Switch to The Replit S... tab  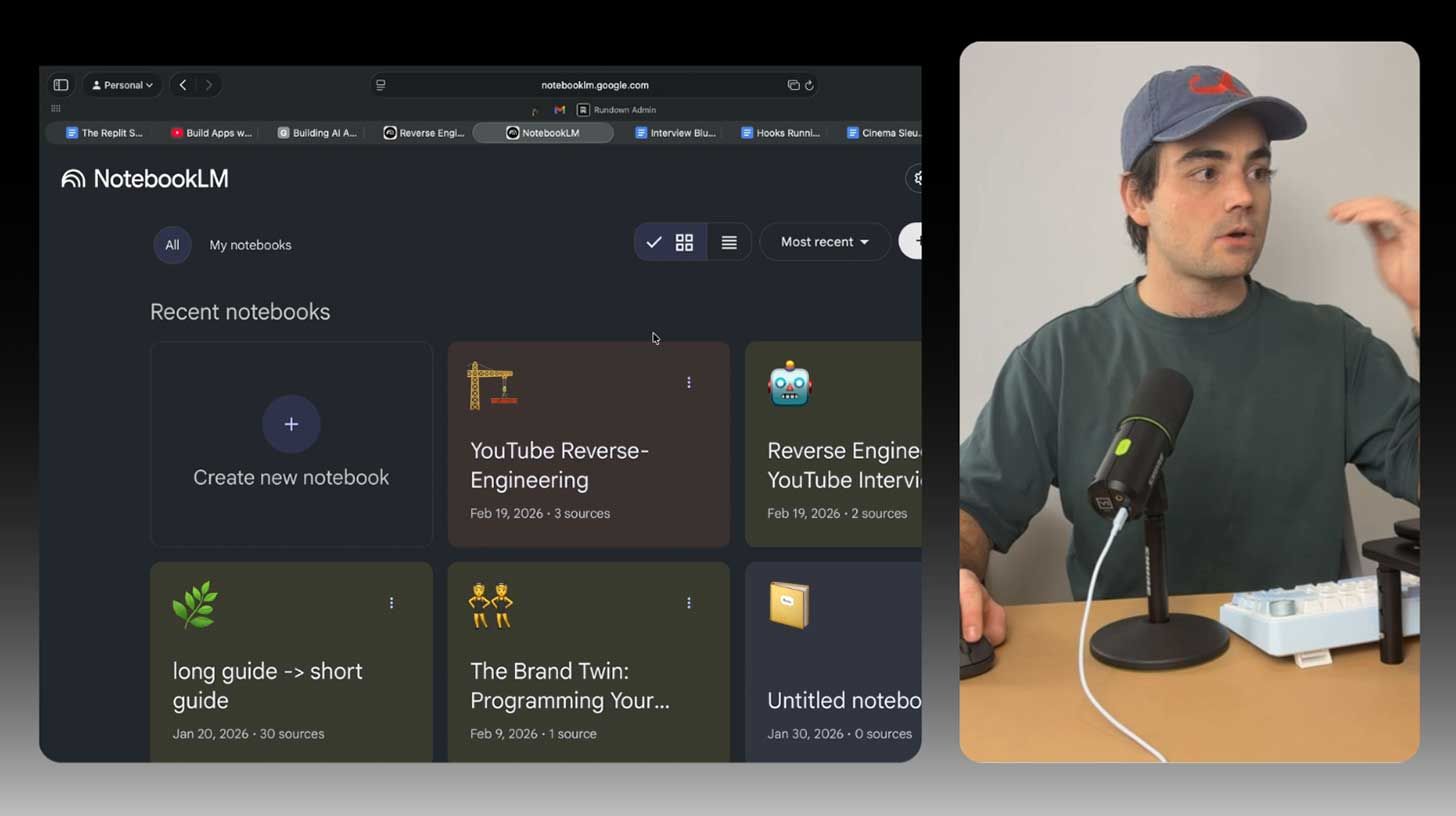[x=104, y=132]
